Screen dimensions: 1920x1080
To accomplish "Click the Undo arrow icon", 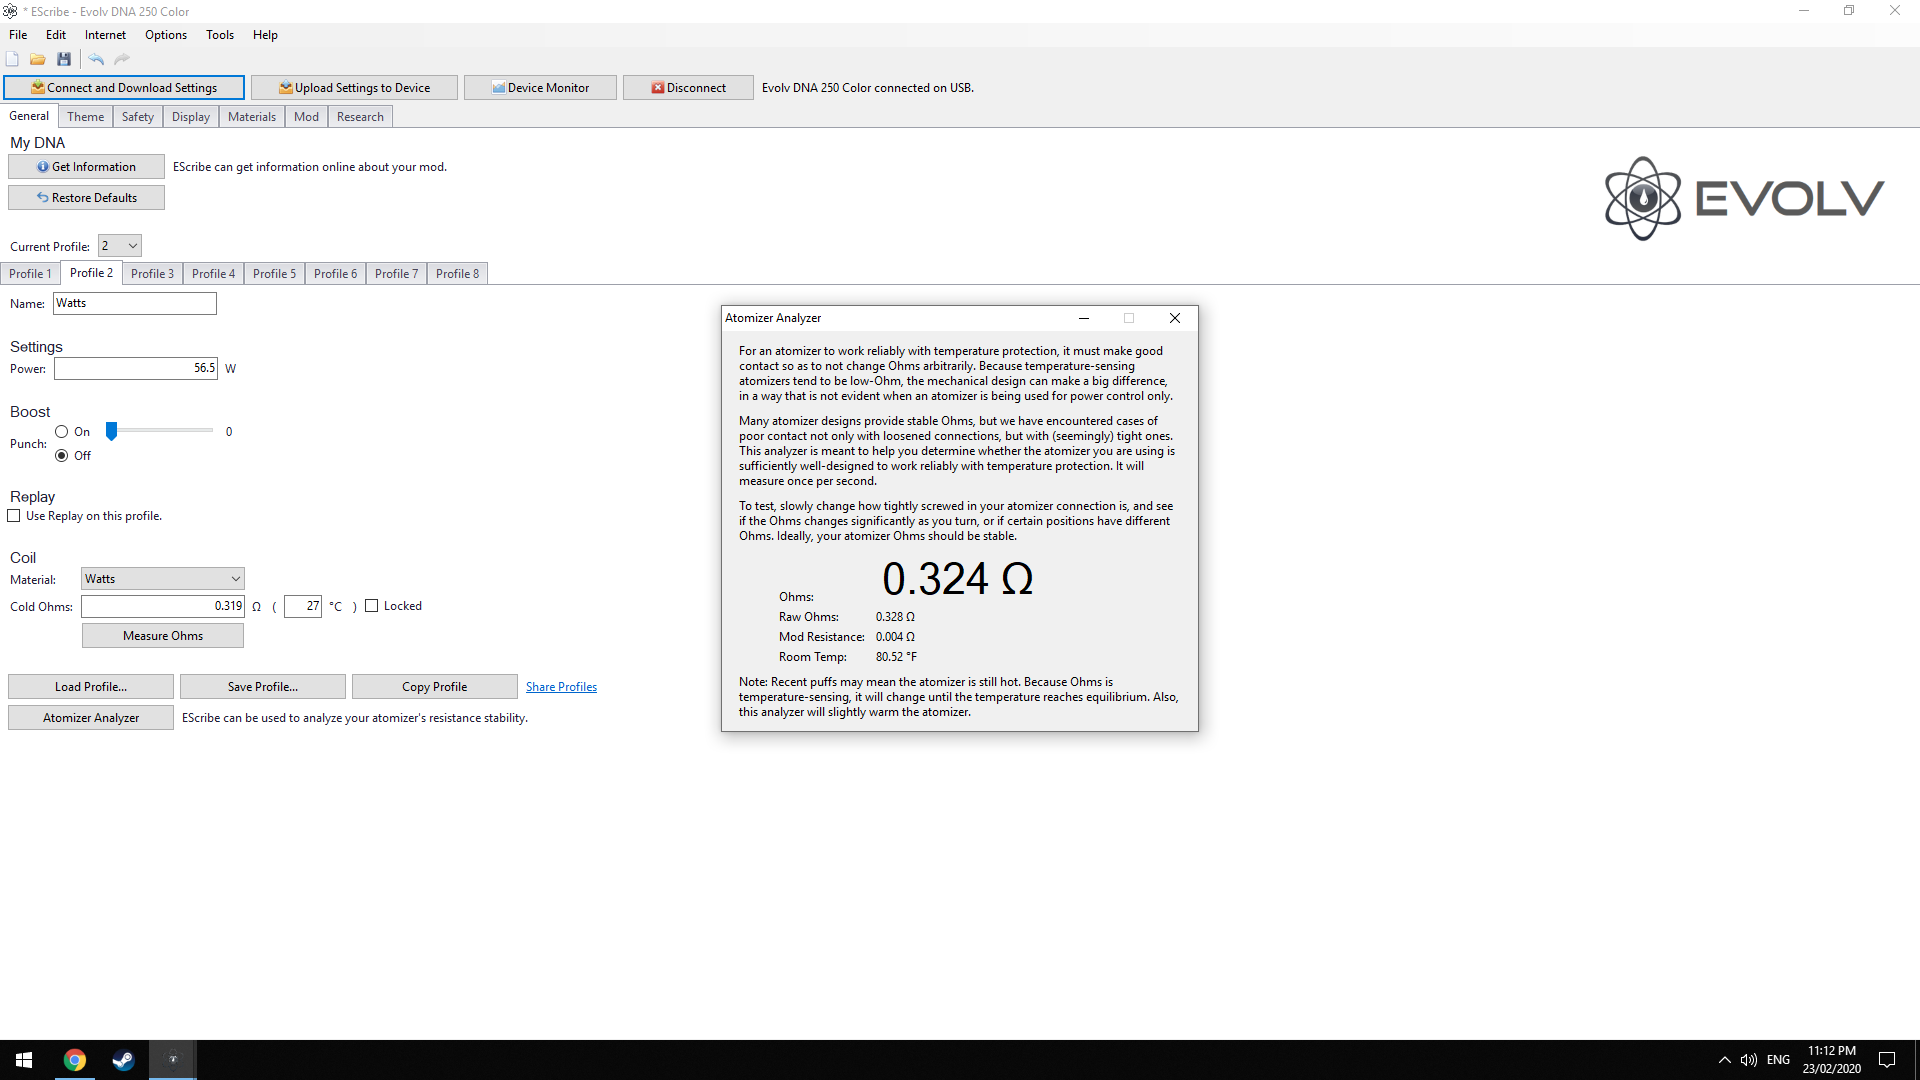I will pos(96,59).
